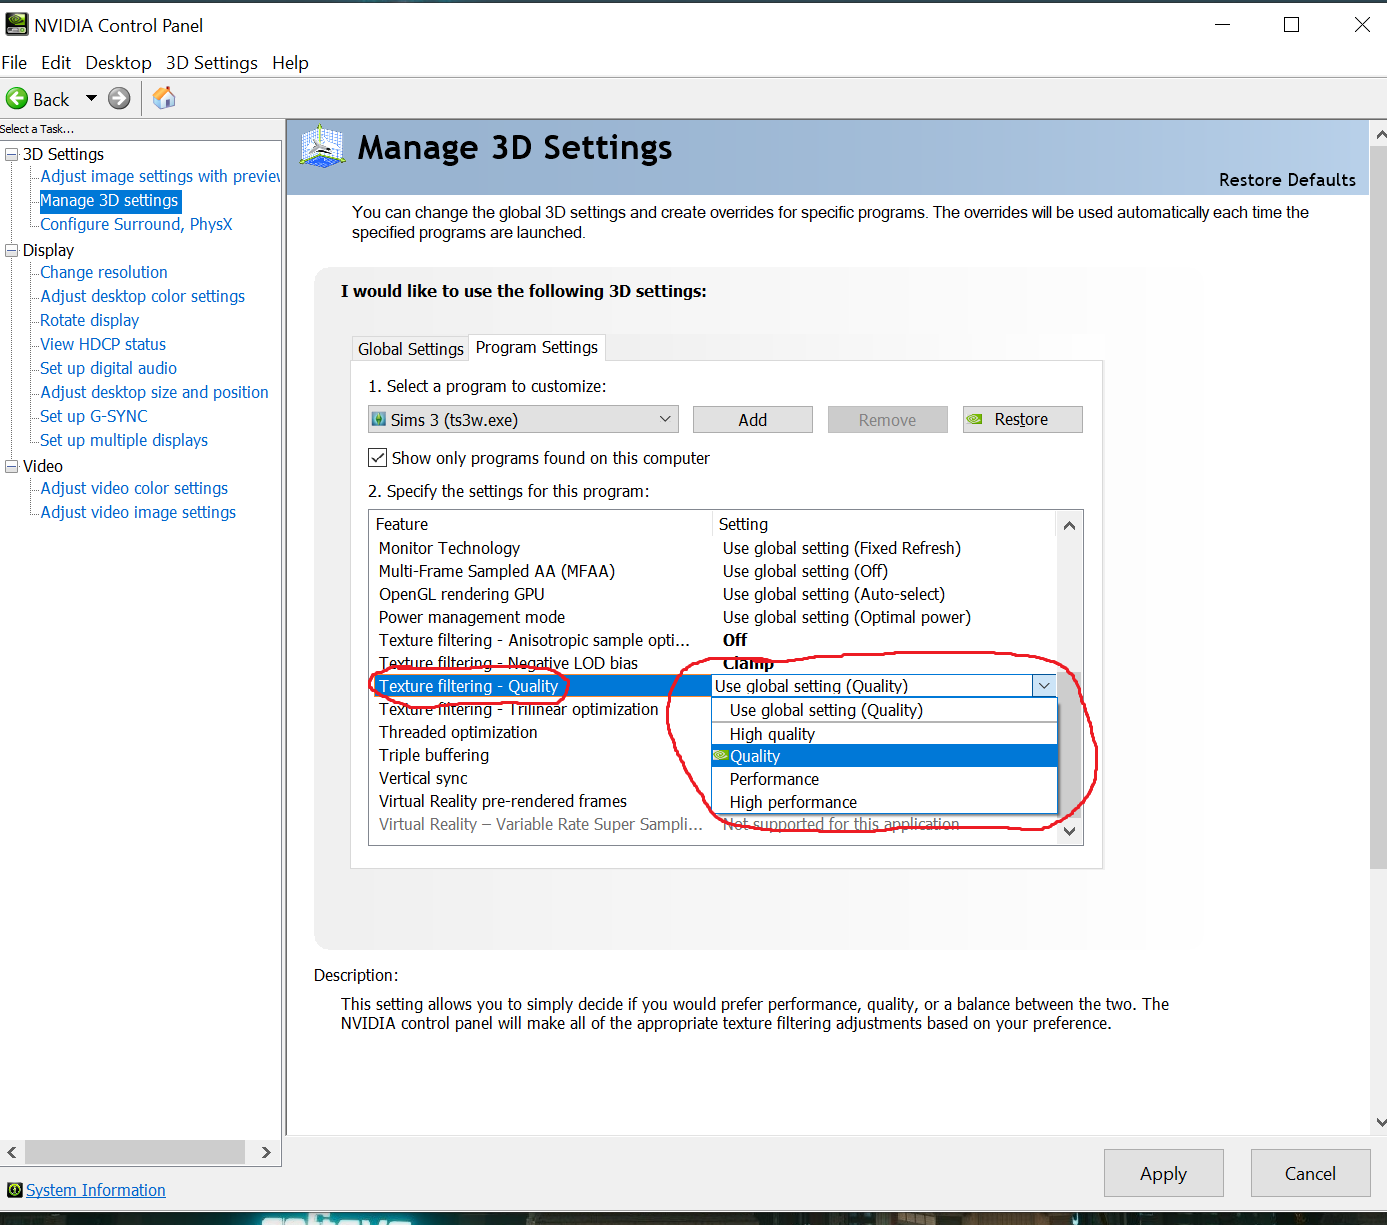Click the Add button
The image size is (1387, 1225).
pos(753,420)
